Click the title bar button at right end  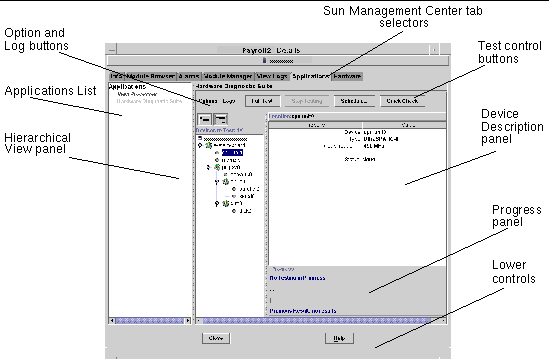coord(434,50)
